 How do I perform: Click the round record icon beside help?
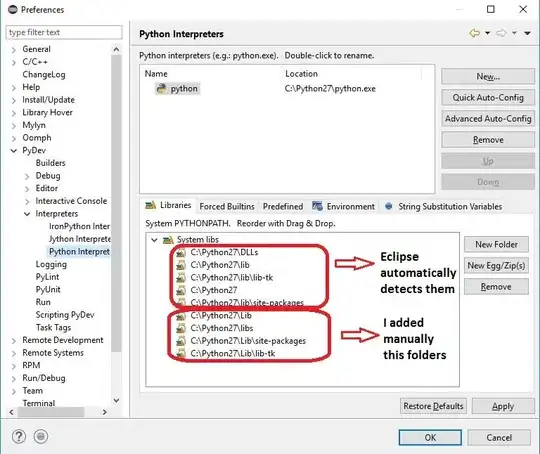coord(41,436)
